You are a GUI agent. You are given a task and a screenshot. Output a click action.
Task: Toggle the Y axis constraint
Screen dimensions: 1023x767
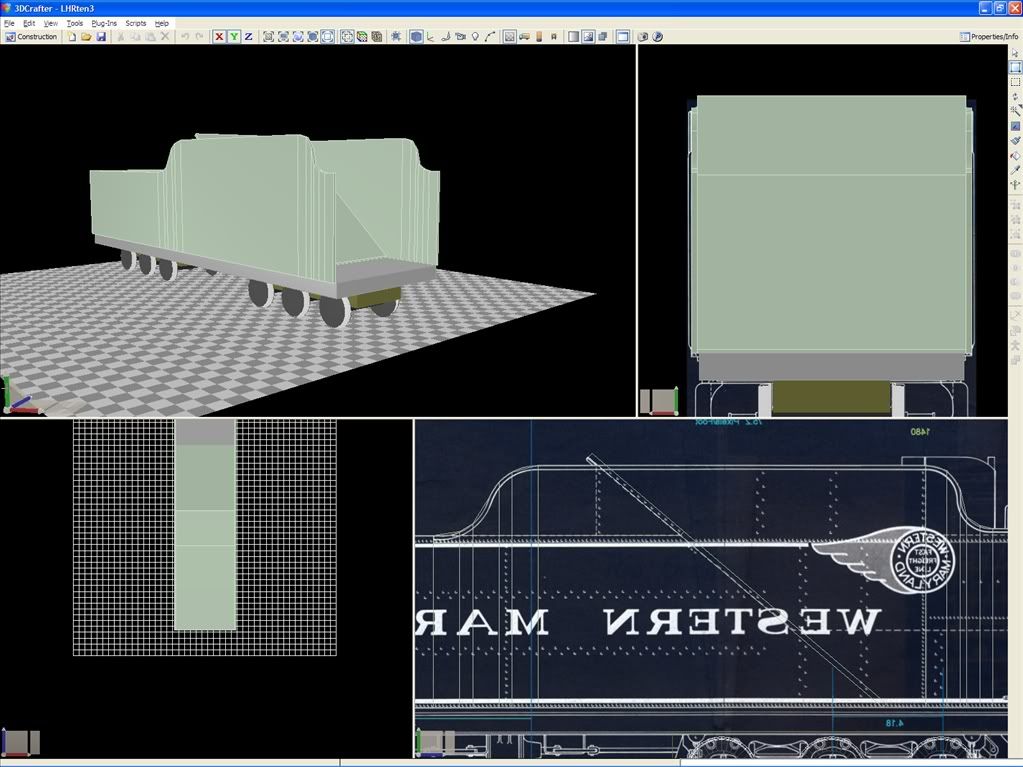click(234, 37)
